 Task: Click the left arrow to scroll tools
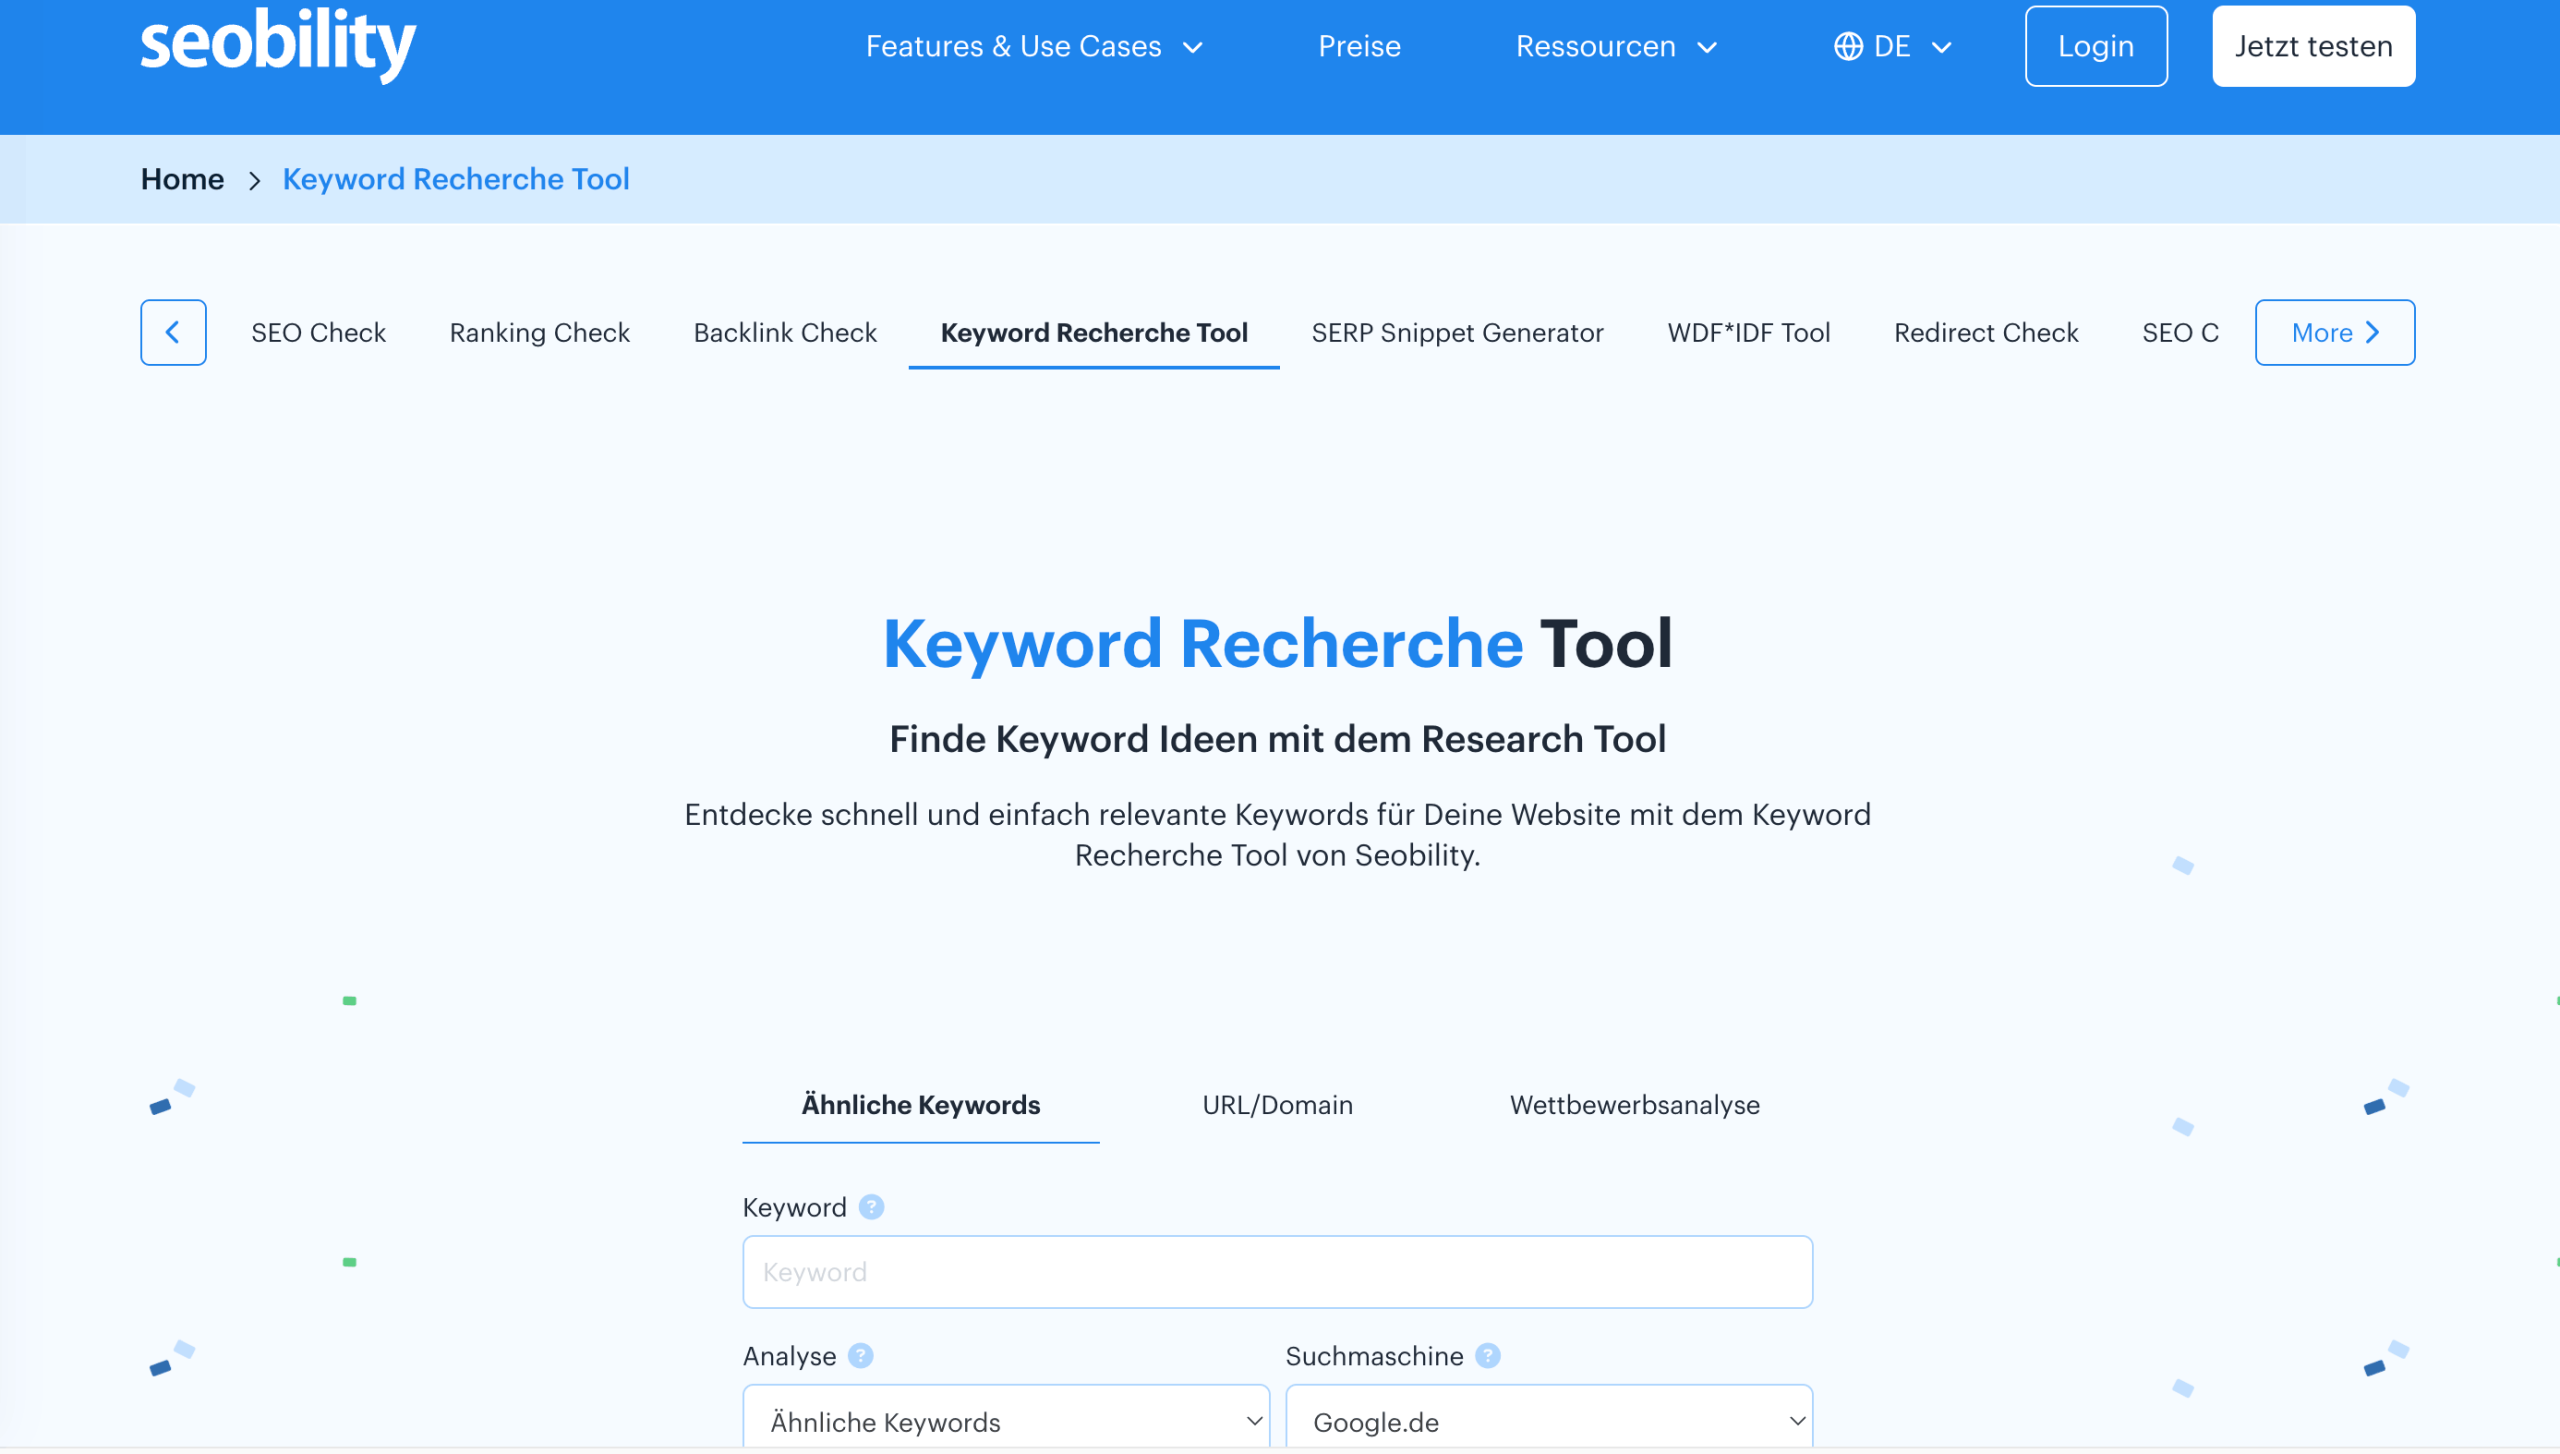point(173,333)
